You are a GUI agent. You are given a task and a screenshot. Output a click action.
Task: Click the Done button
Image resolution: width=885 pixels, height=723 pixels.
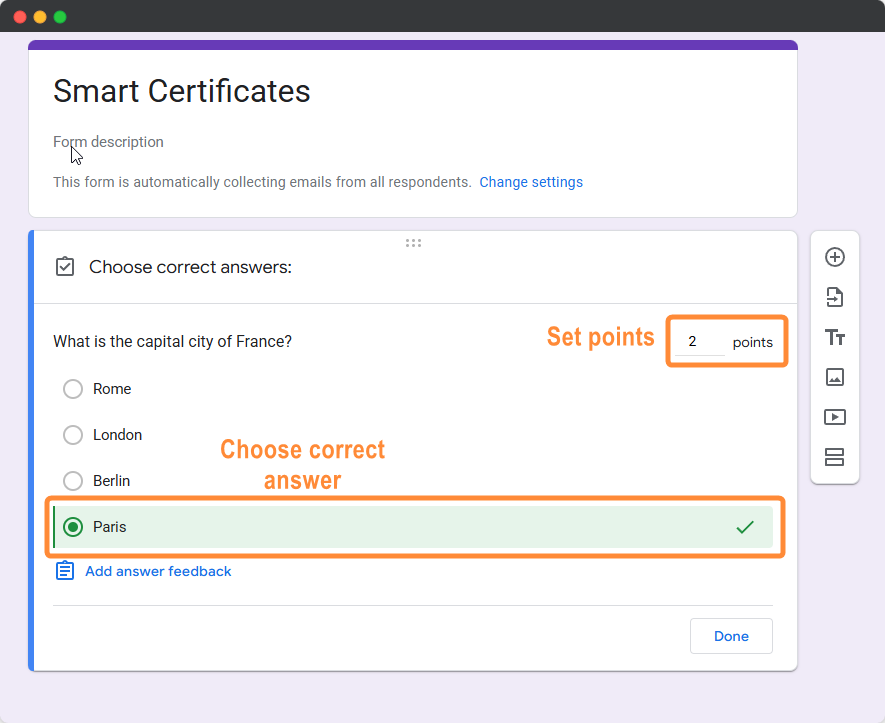[x=731, y=636]
